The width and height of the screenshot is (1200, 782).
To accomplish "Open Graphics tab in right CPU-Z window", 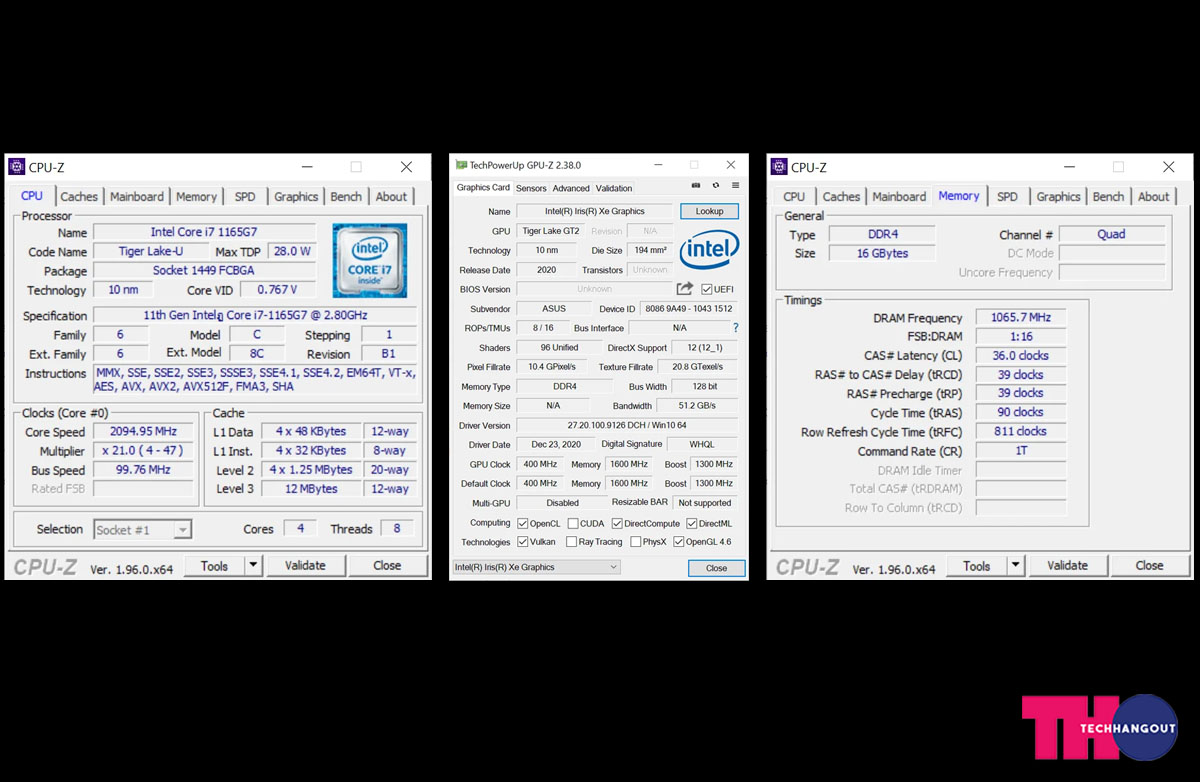I will tap(1058, 197).
